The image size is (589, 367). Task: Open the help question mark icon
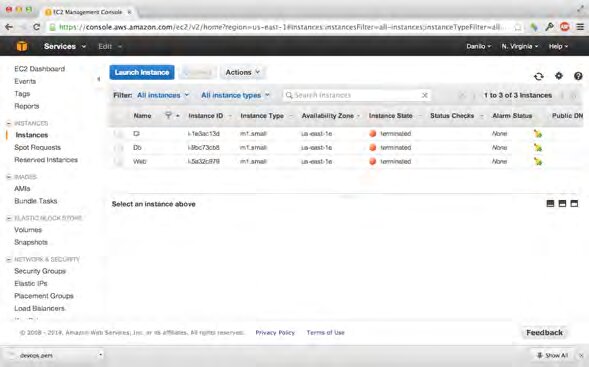click(578, 76)
